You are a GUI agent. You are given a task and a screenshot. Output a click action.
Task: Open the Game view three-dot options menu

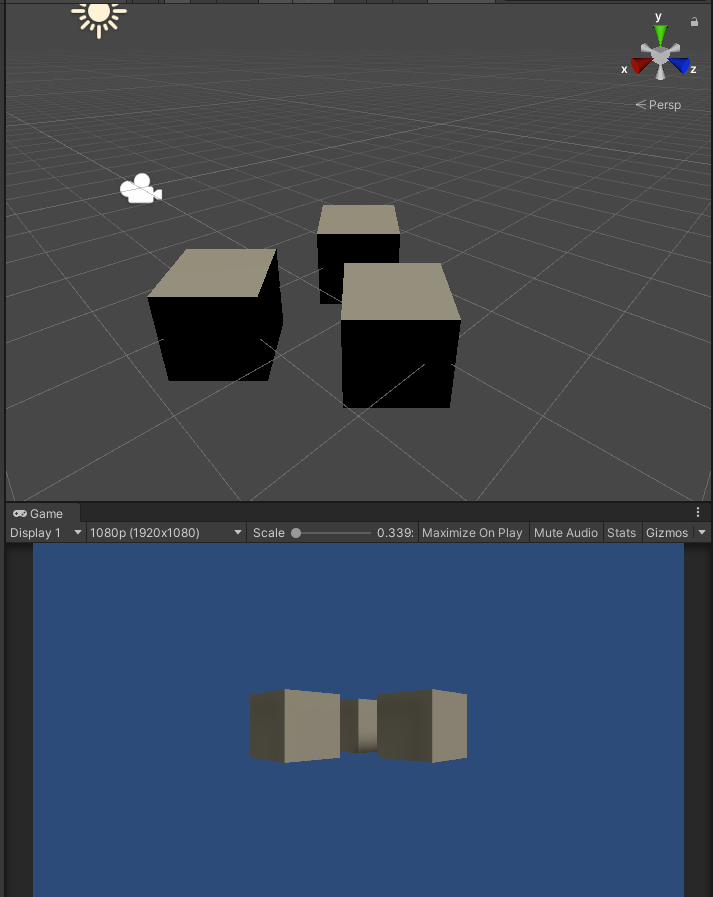click(697, 513)
